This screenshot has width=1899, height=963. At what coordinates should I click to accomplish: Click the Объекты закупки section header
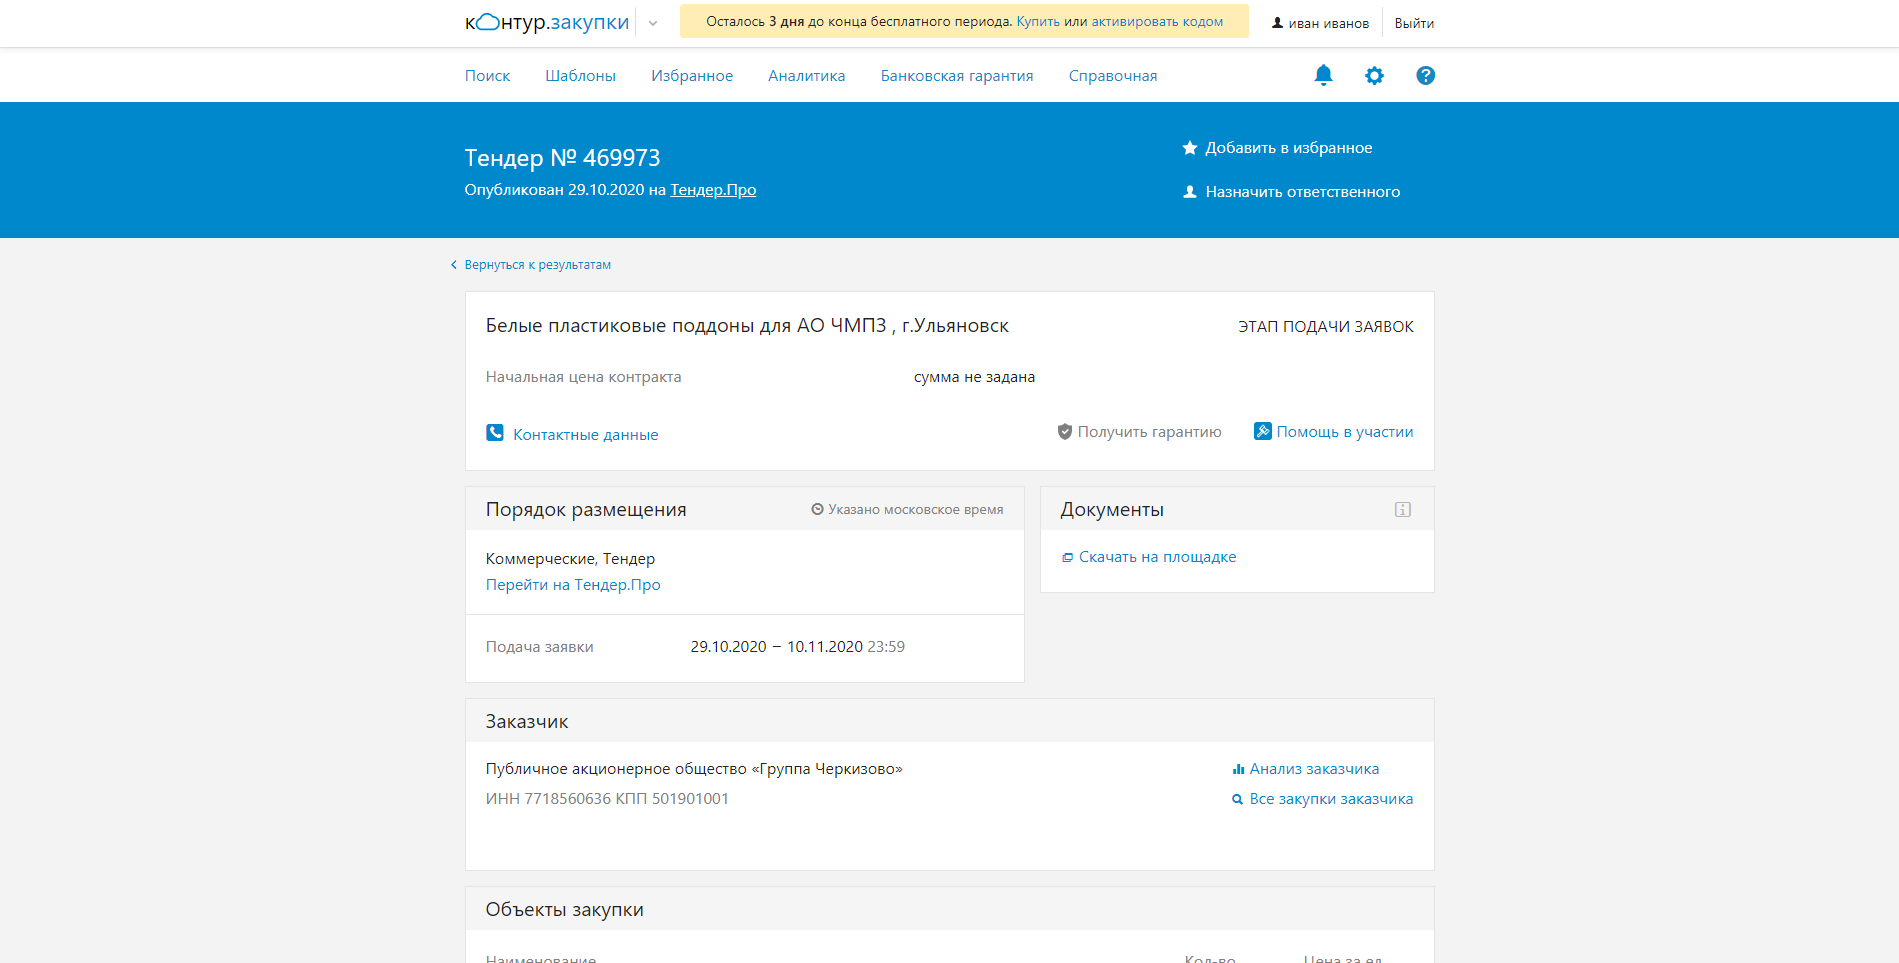click(564, 910)
